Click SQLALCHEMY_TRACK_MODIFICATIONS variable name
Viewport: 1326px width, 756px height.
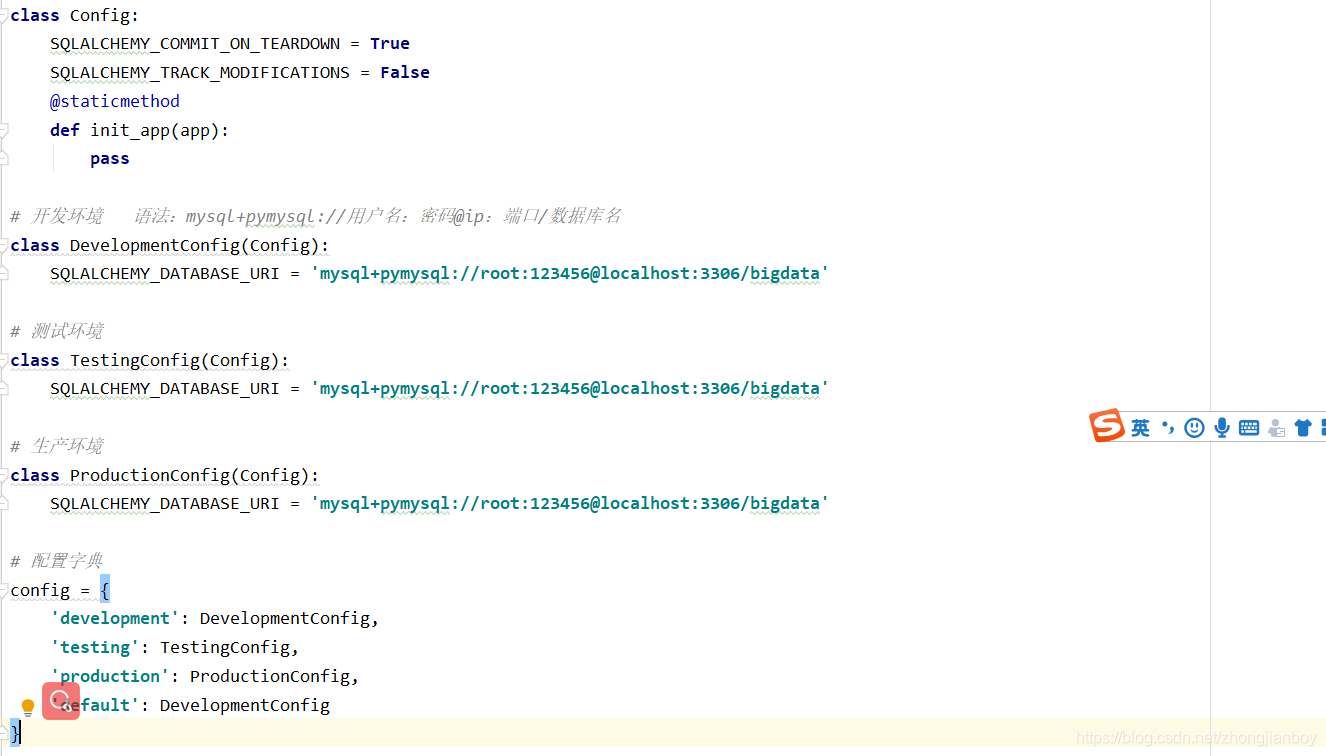pos(200,73)
